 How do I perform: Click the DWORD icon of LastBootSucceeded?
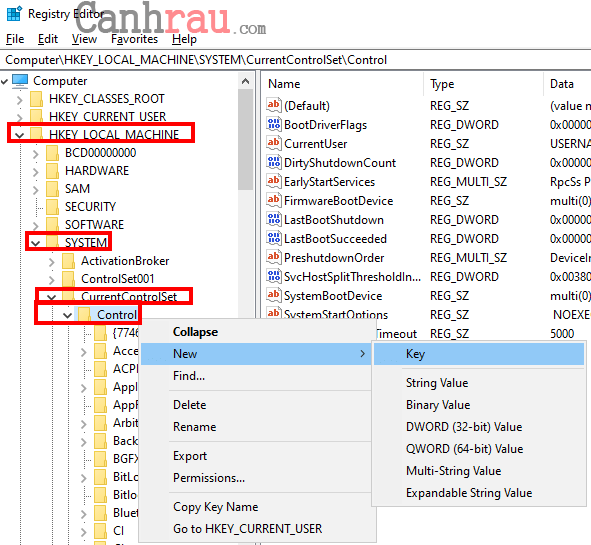(x=274, y=238)
